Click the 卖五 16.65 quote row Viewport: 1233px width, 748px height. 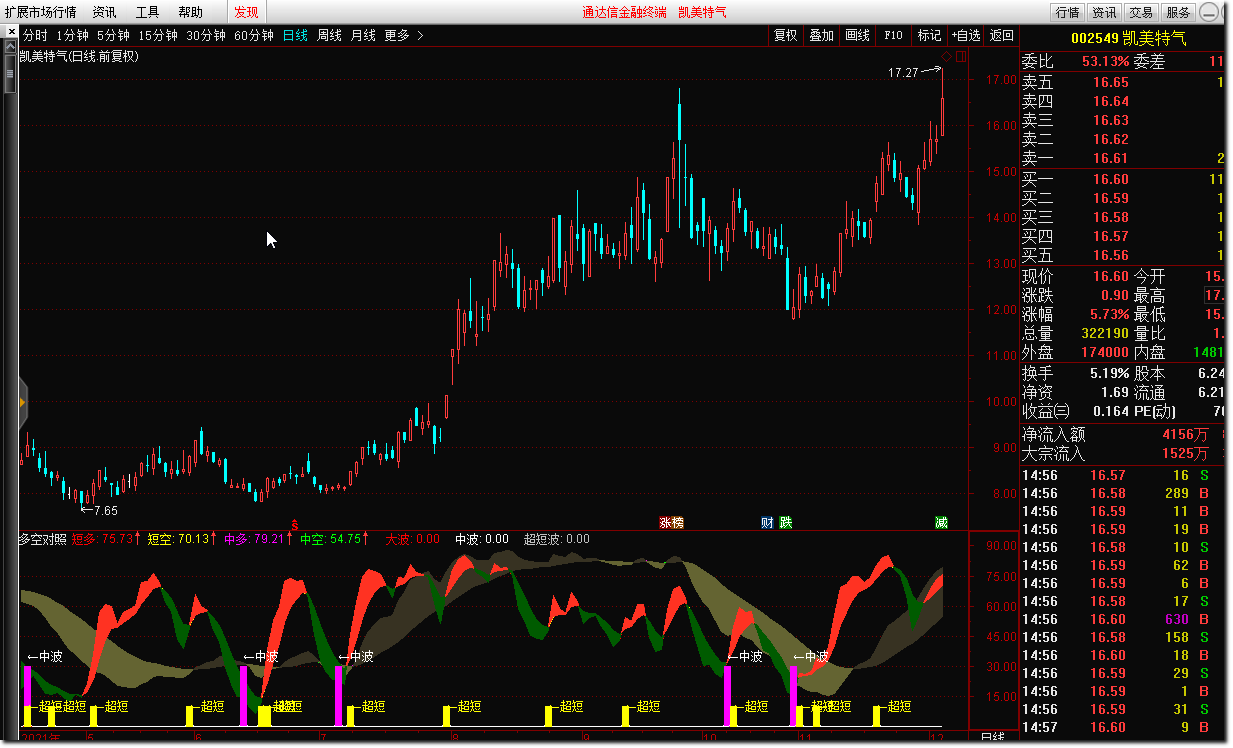[x=1122, y=82]
